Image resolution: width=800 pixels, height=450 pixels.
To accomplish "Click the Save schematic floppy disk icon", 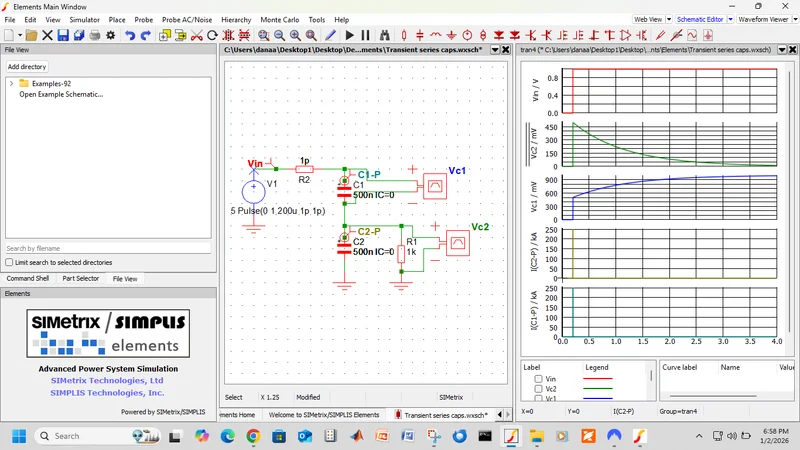I will [63, 35].
